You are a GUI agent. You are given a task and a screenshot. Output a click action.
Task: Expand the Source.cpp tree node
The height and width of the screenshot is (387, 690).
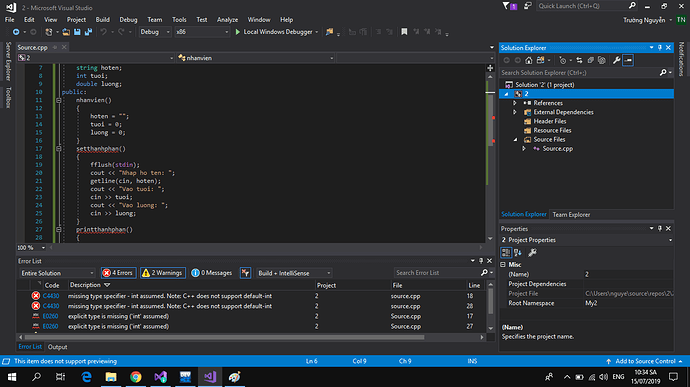click(524, 149)
